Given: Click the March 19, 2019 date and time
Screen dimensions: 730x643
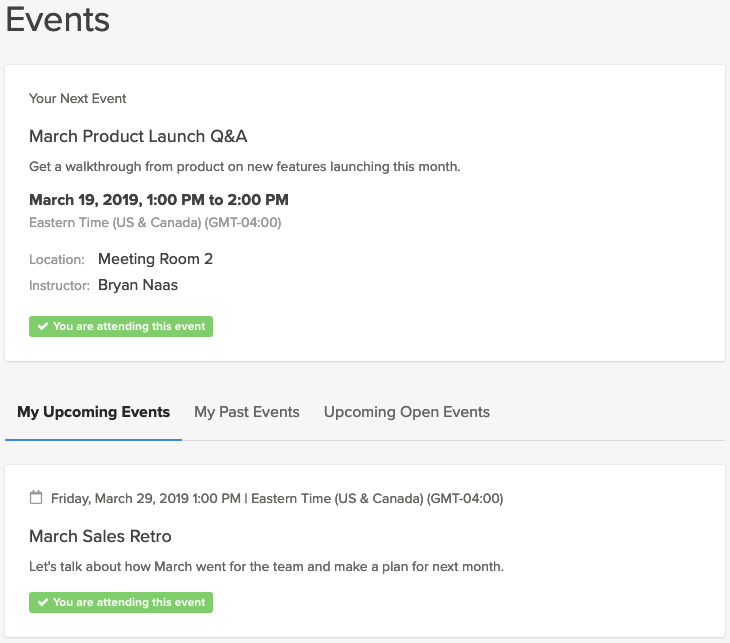Looking at the screenshot, I should 159,200.
